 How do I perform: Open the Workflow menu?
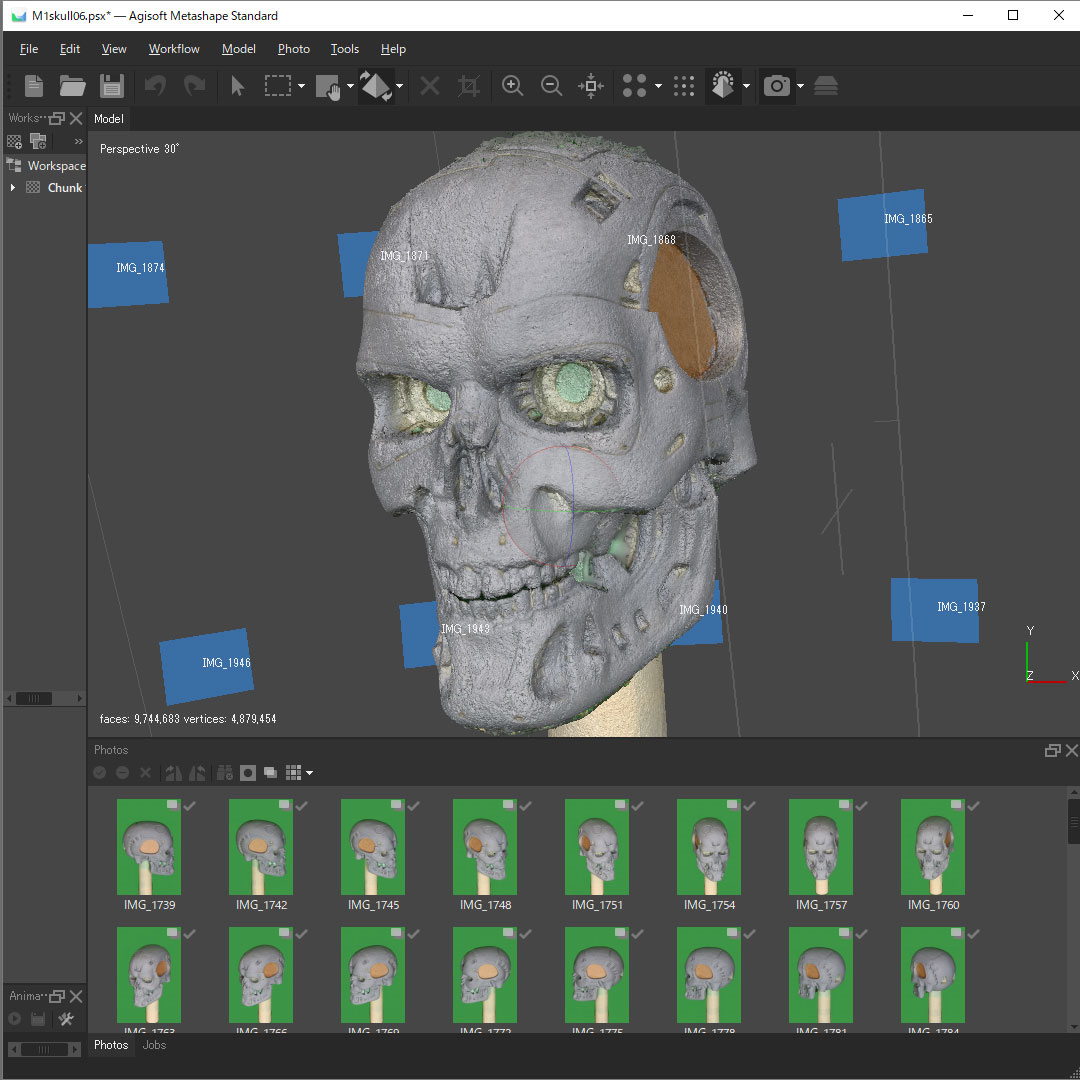(174, 49)
